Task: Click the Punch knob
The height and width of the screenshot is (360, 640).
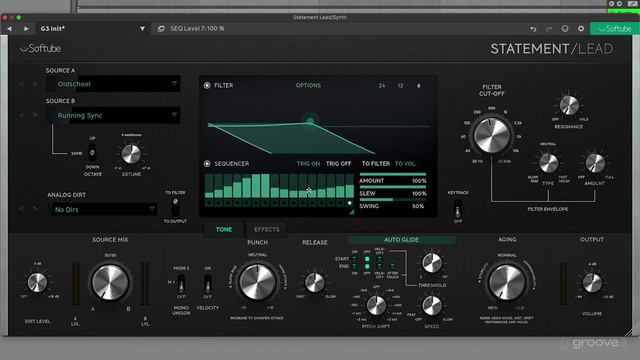Action: tap(258, 282)
